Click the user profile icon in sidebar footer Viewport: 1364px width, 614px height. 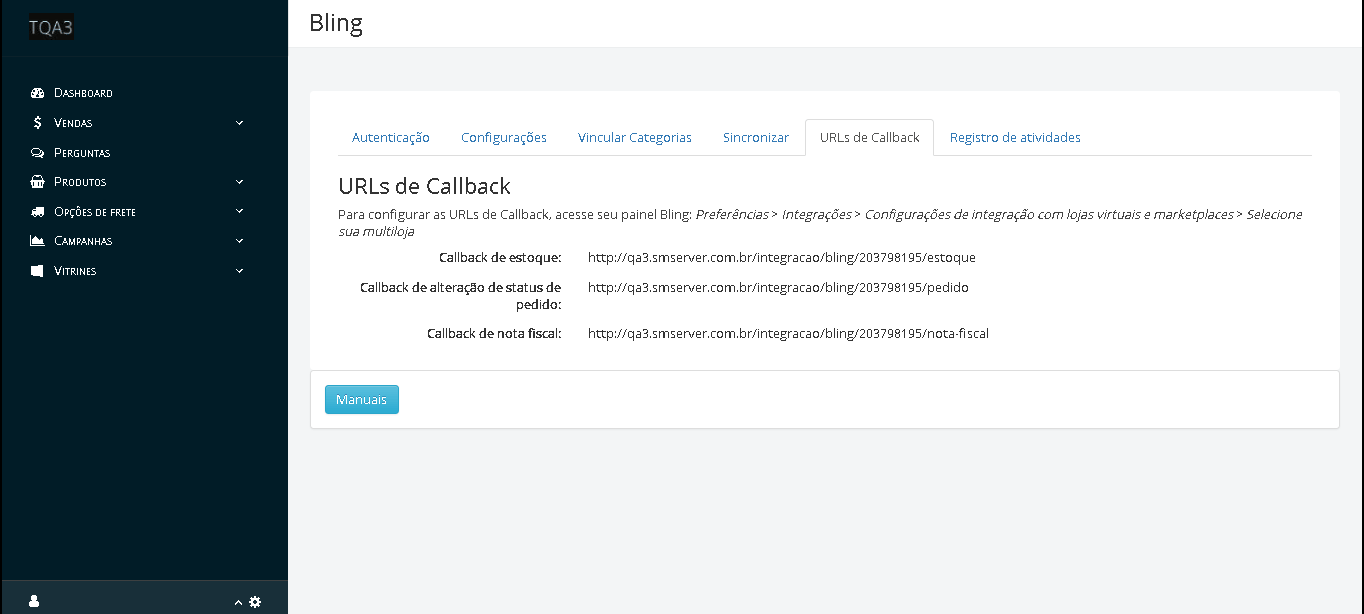(34, 601)
